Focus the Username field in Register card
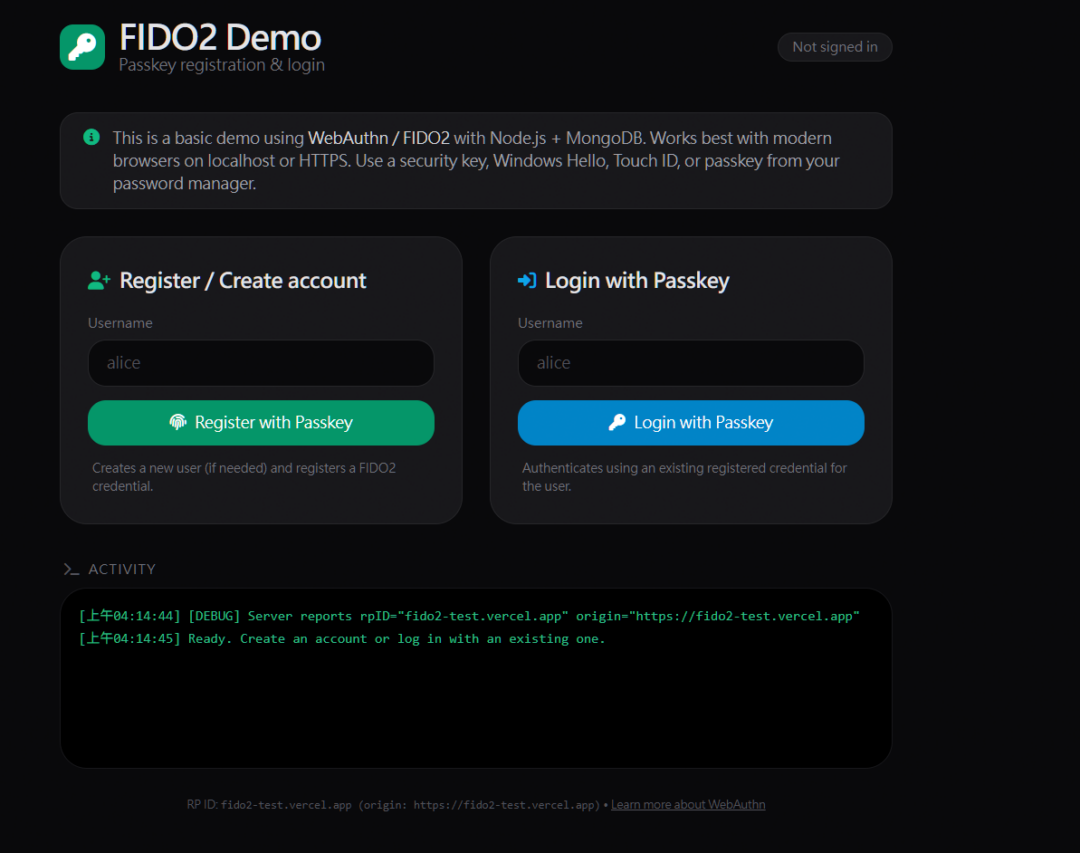The width and height of the screenshot is (1080, 853). pos(261,363)
